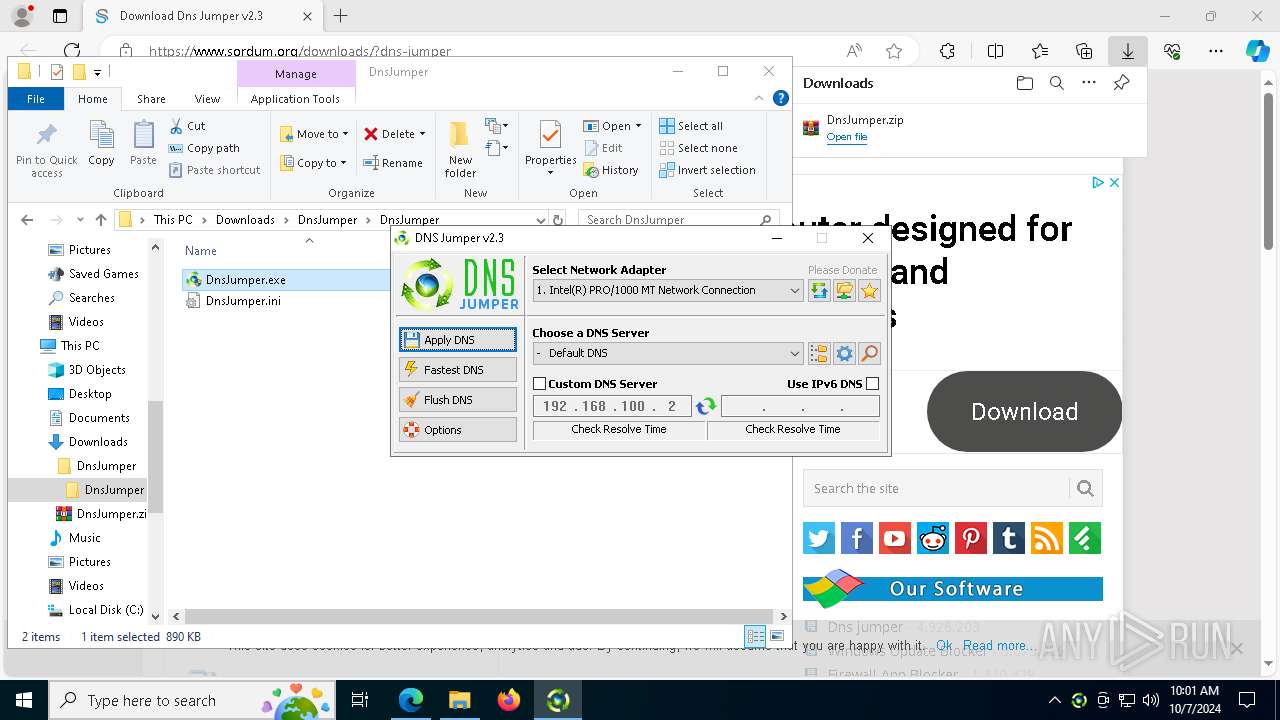This screenshot has height=720, width=1280.
Task: Open DNS Jumper Options
Action: click(458, 430)
